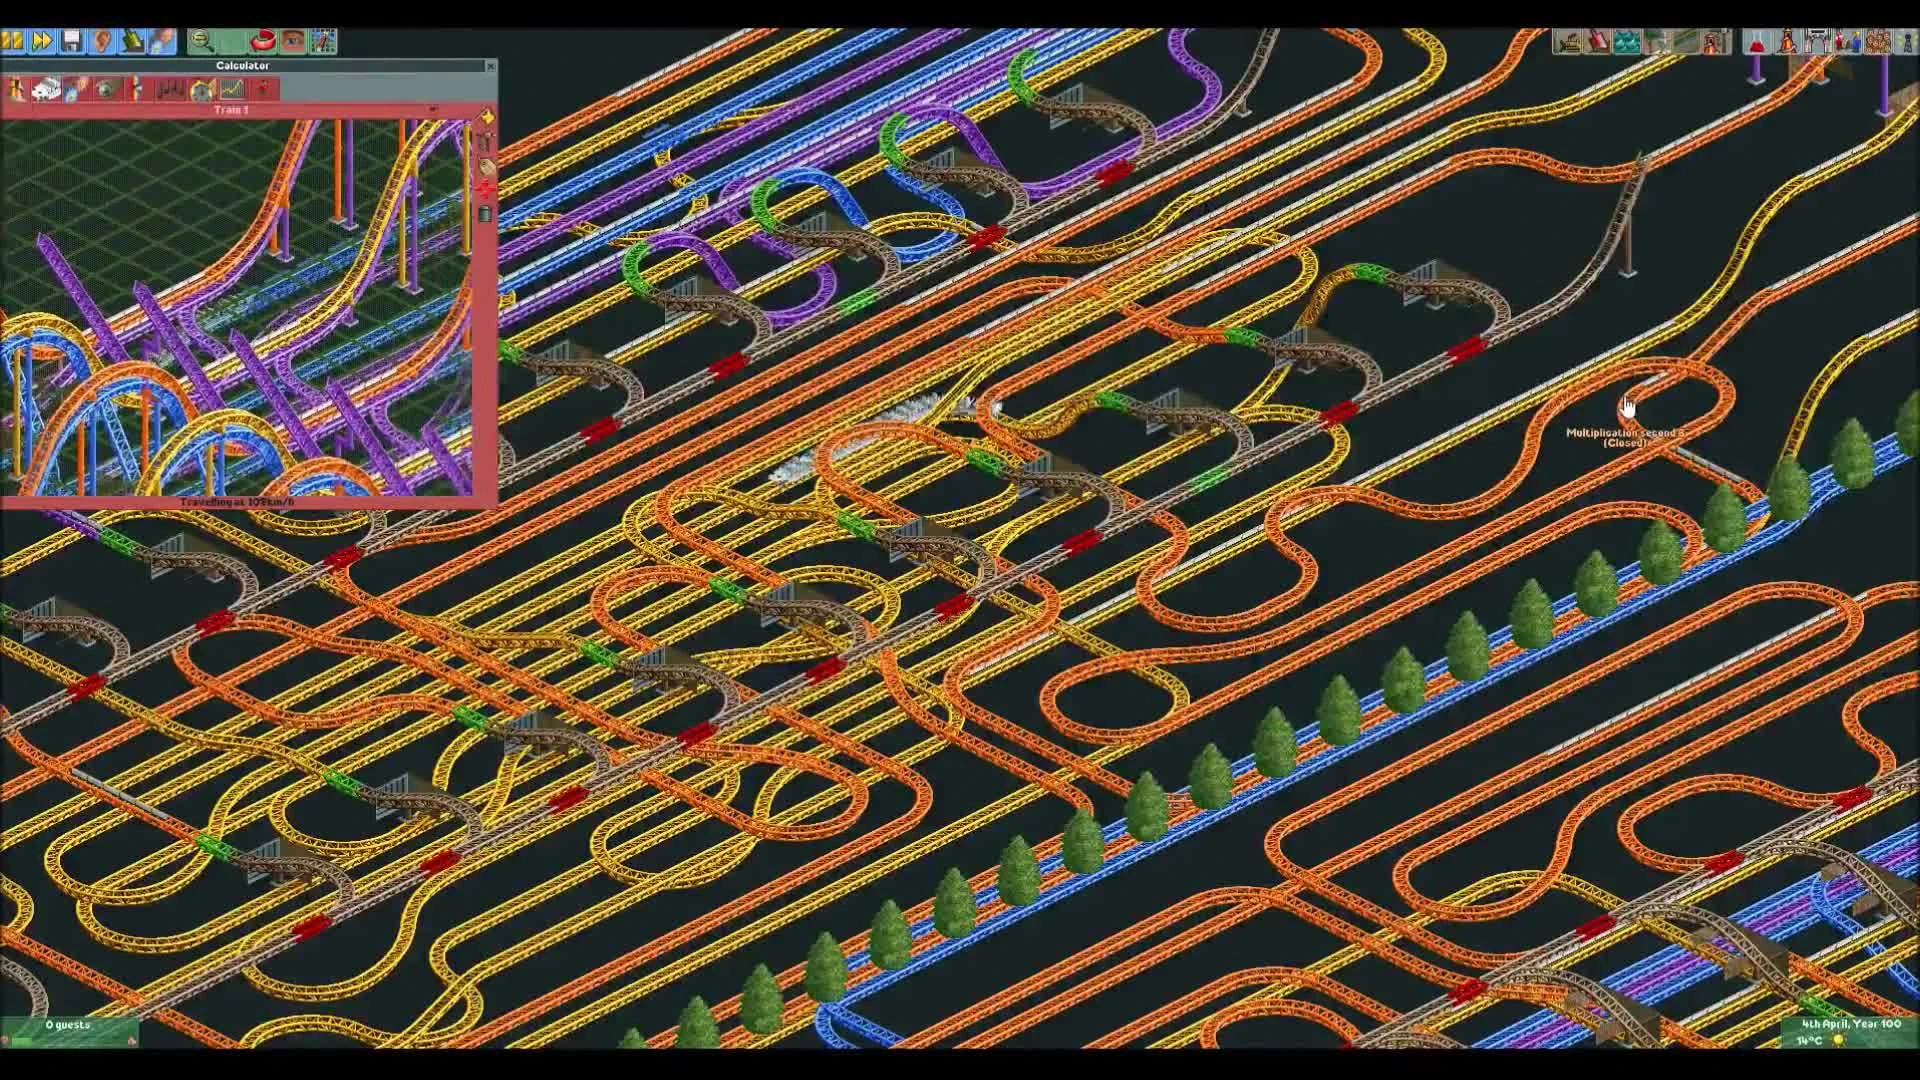Screen dimensions: 1920x1080
Task: Select the zoom magnifier tool
Action: 200,42
